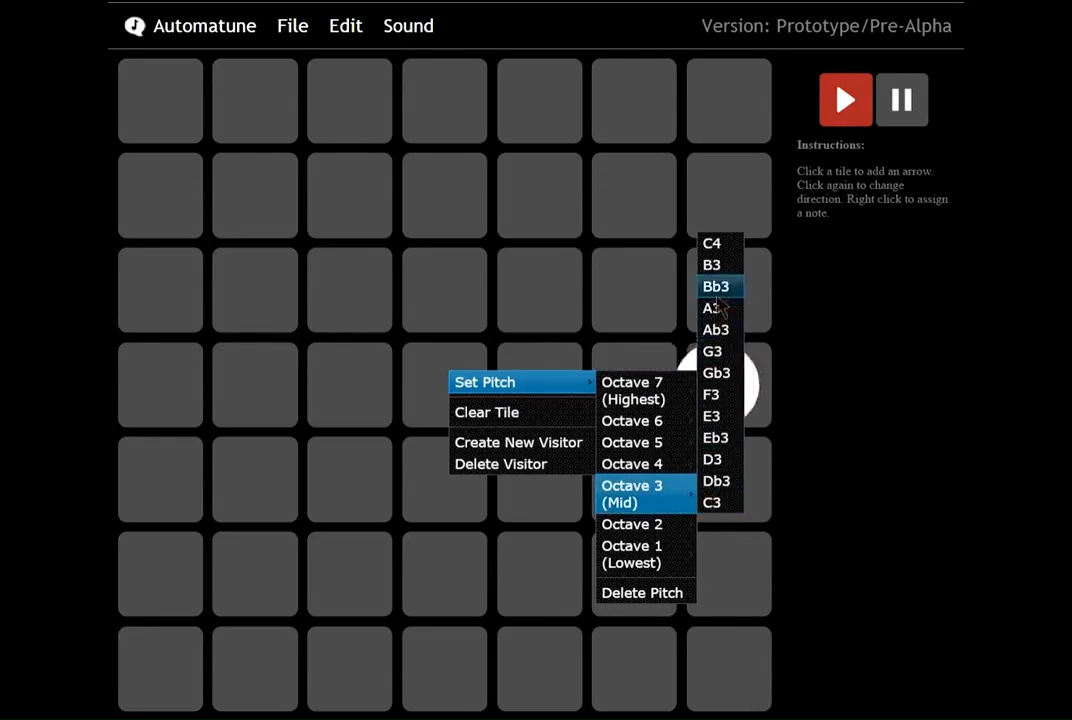
Task: Expand Octave 7 (Highest) submenu
Action: coord(633,390)
